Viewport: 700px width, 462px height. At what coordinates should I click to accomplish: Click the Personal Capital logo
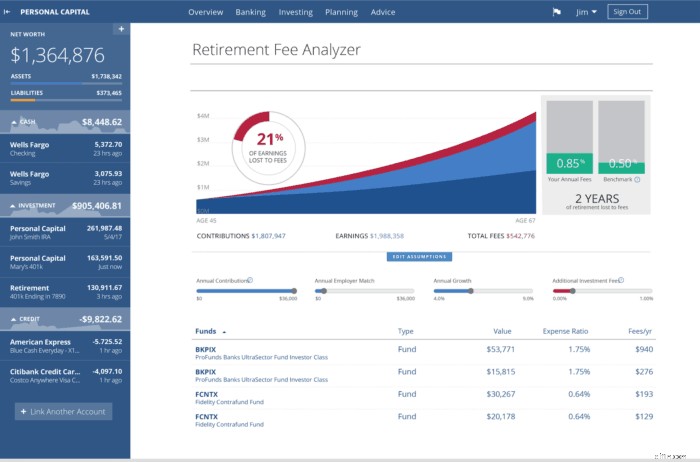(x=55, y=12)
